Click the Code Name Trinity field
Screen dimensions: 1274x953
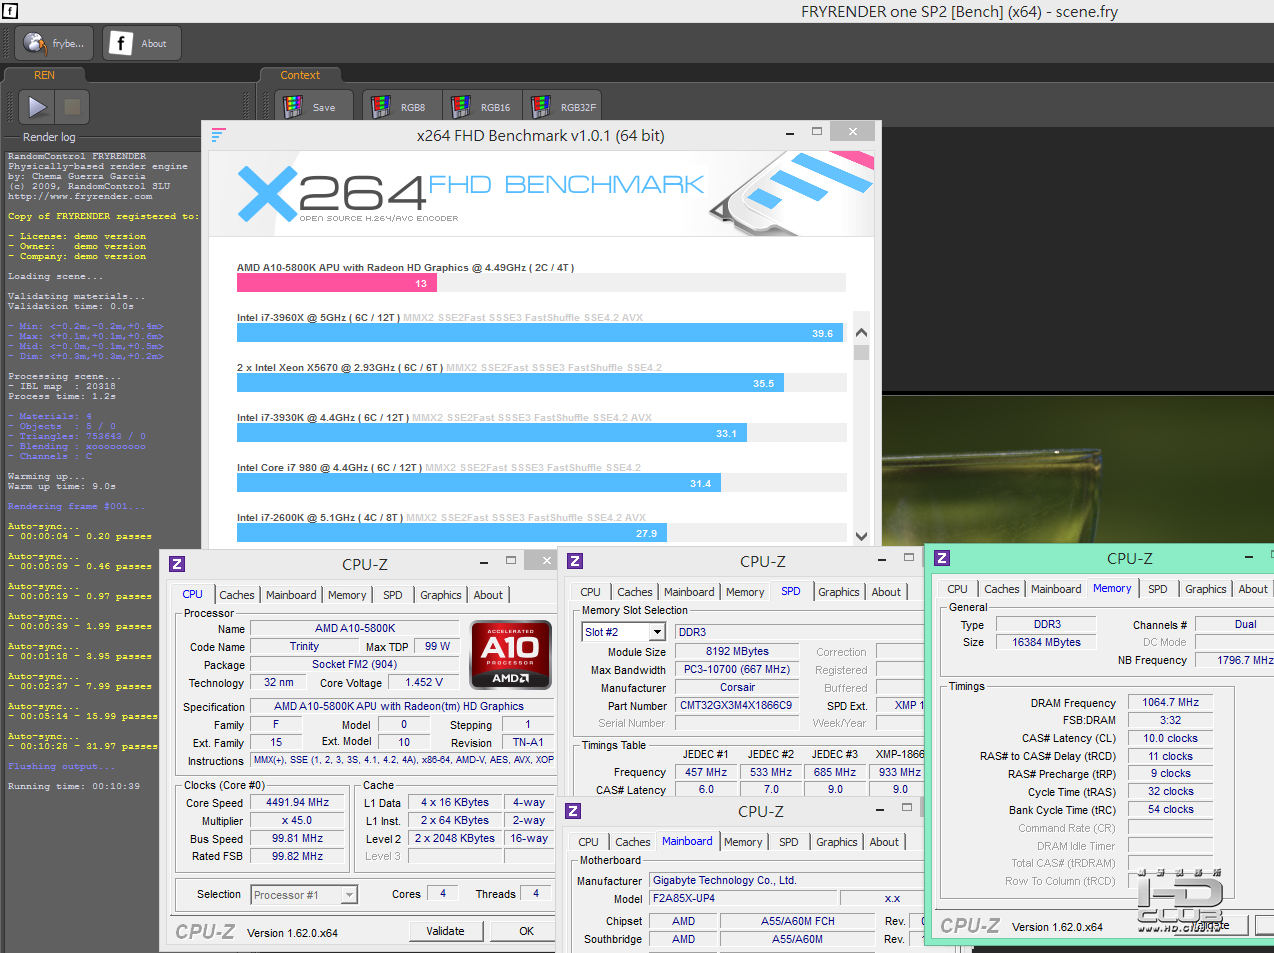pyautogui.click(x=304, y=646)
